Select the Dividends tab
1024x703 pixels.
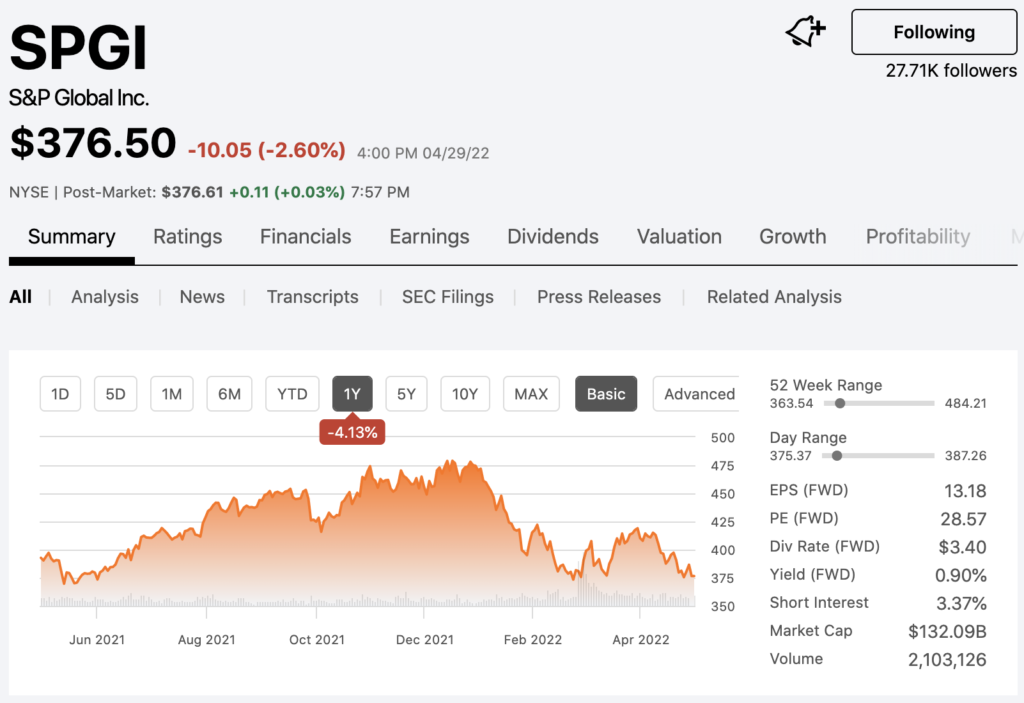click(552, 237)
